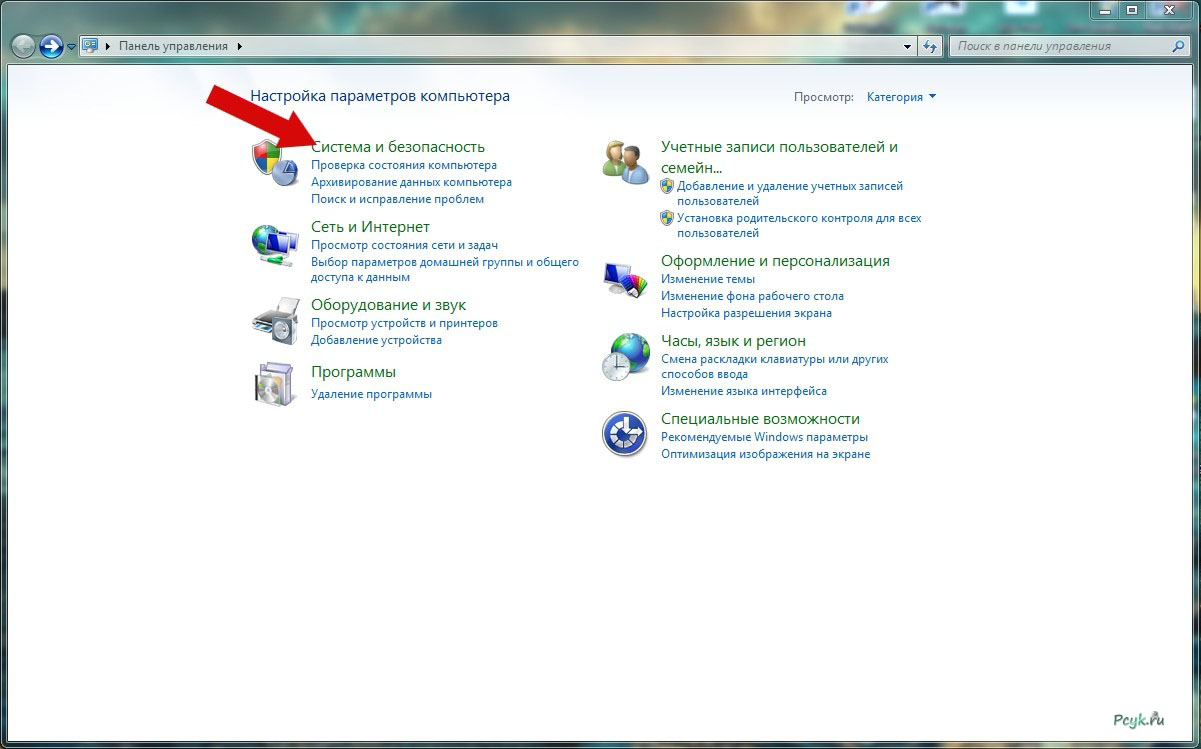1201x749 pixels.
Task: Open Архивирование данных компьютера link
Action: [x=411, y=182]
